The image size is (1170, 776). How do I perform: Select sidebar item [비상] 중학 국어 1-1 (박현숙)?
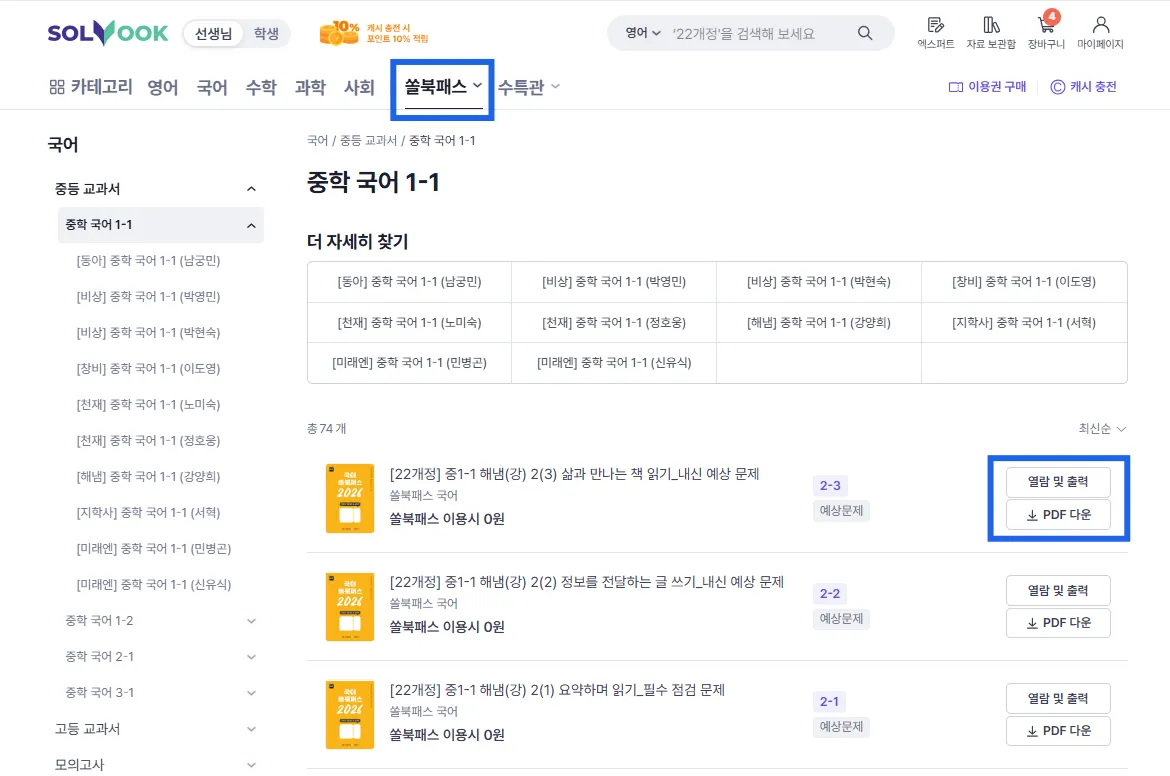(x=148, y=332)
